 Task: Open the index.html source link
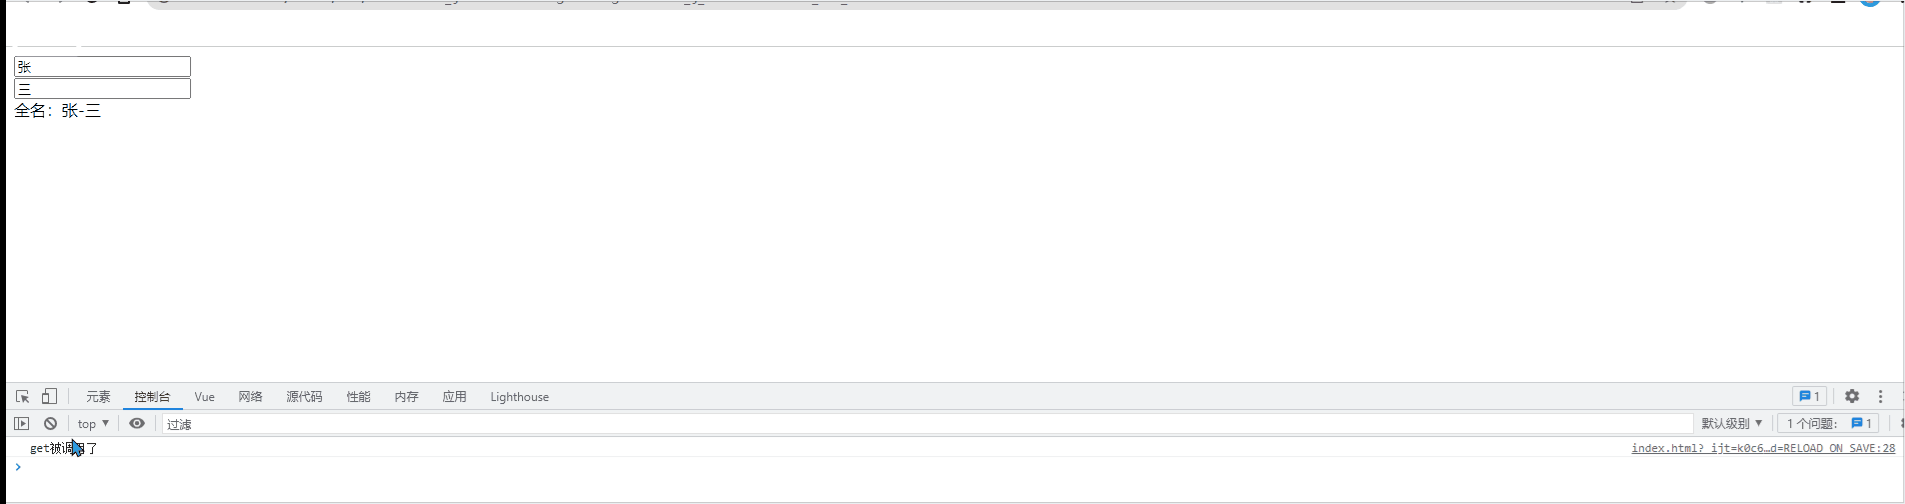pyautogui.click(x=1763, y=448)
